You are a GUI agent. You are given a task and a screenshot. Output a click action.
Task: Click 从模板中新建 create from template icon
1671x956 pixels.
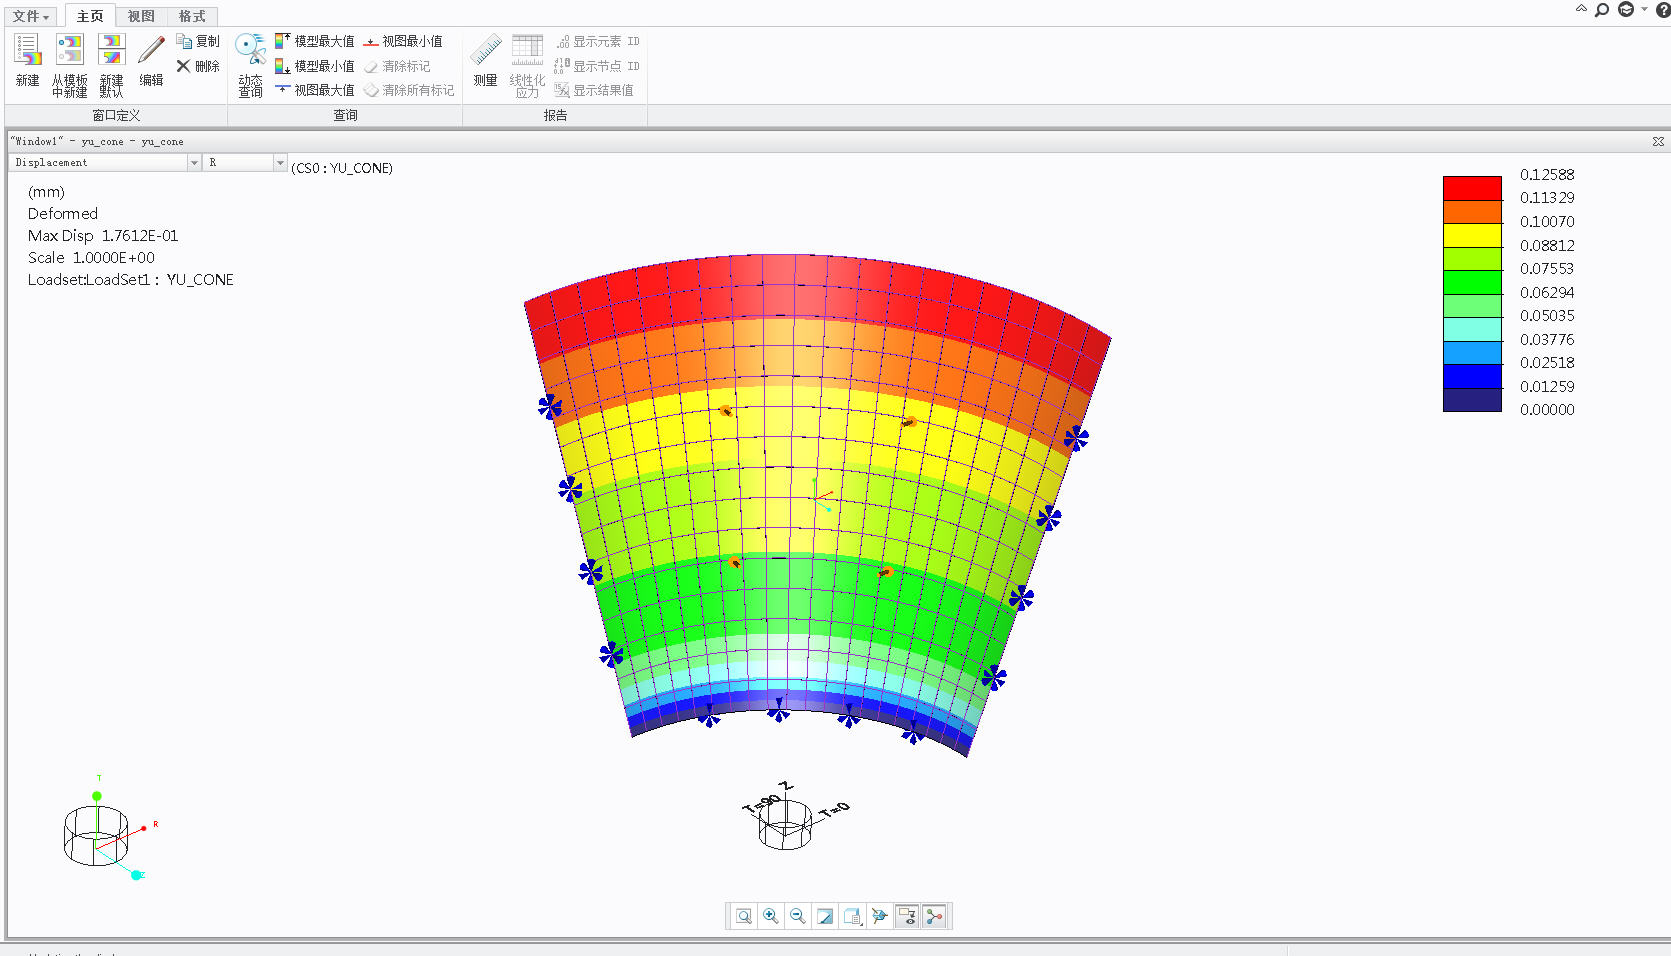69,64
